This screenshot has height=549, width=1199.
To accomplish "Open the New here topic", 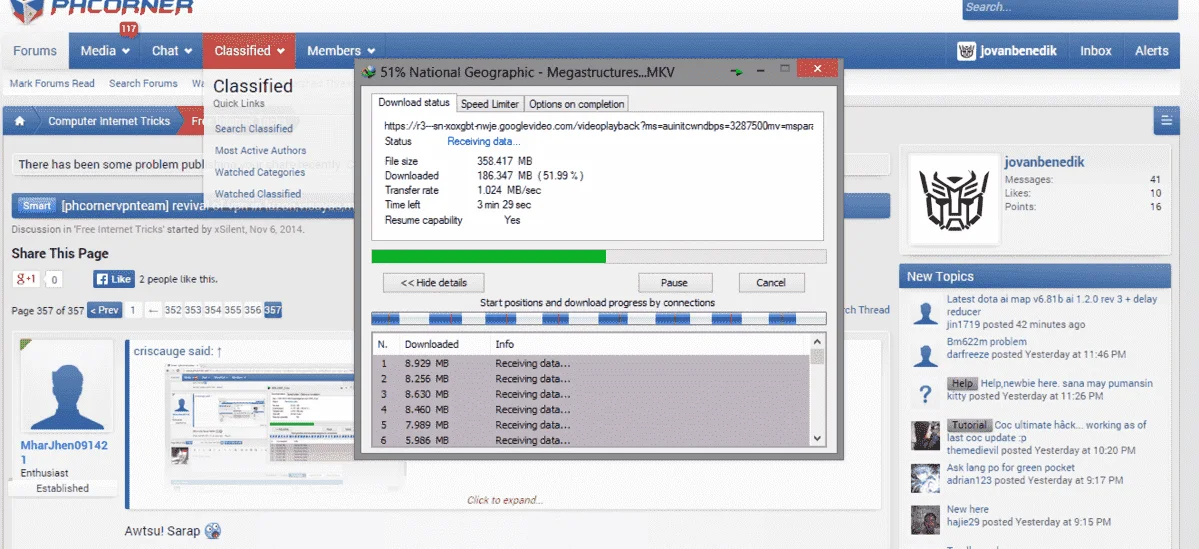I will 967,508.
